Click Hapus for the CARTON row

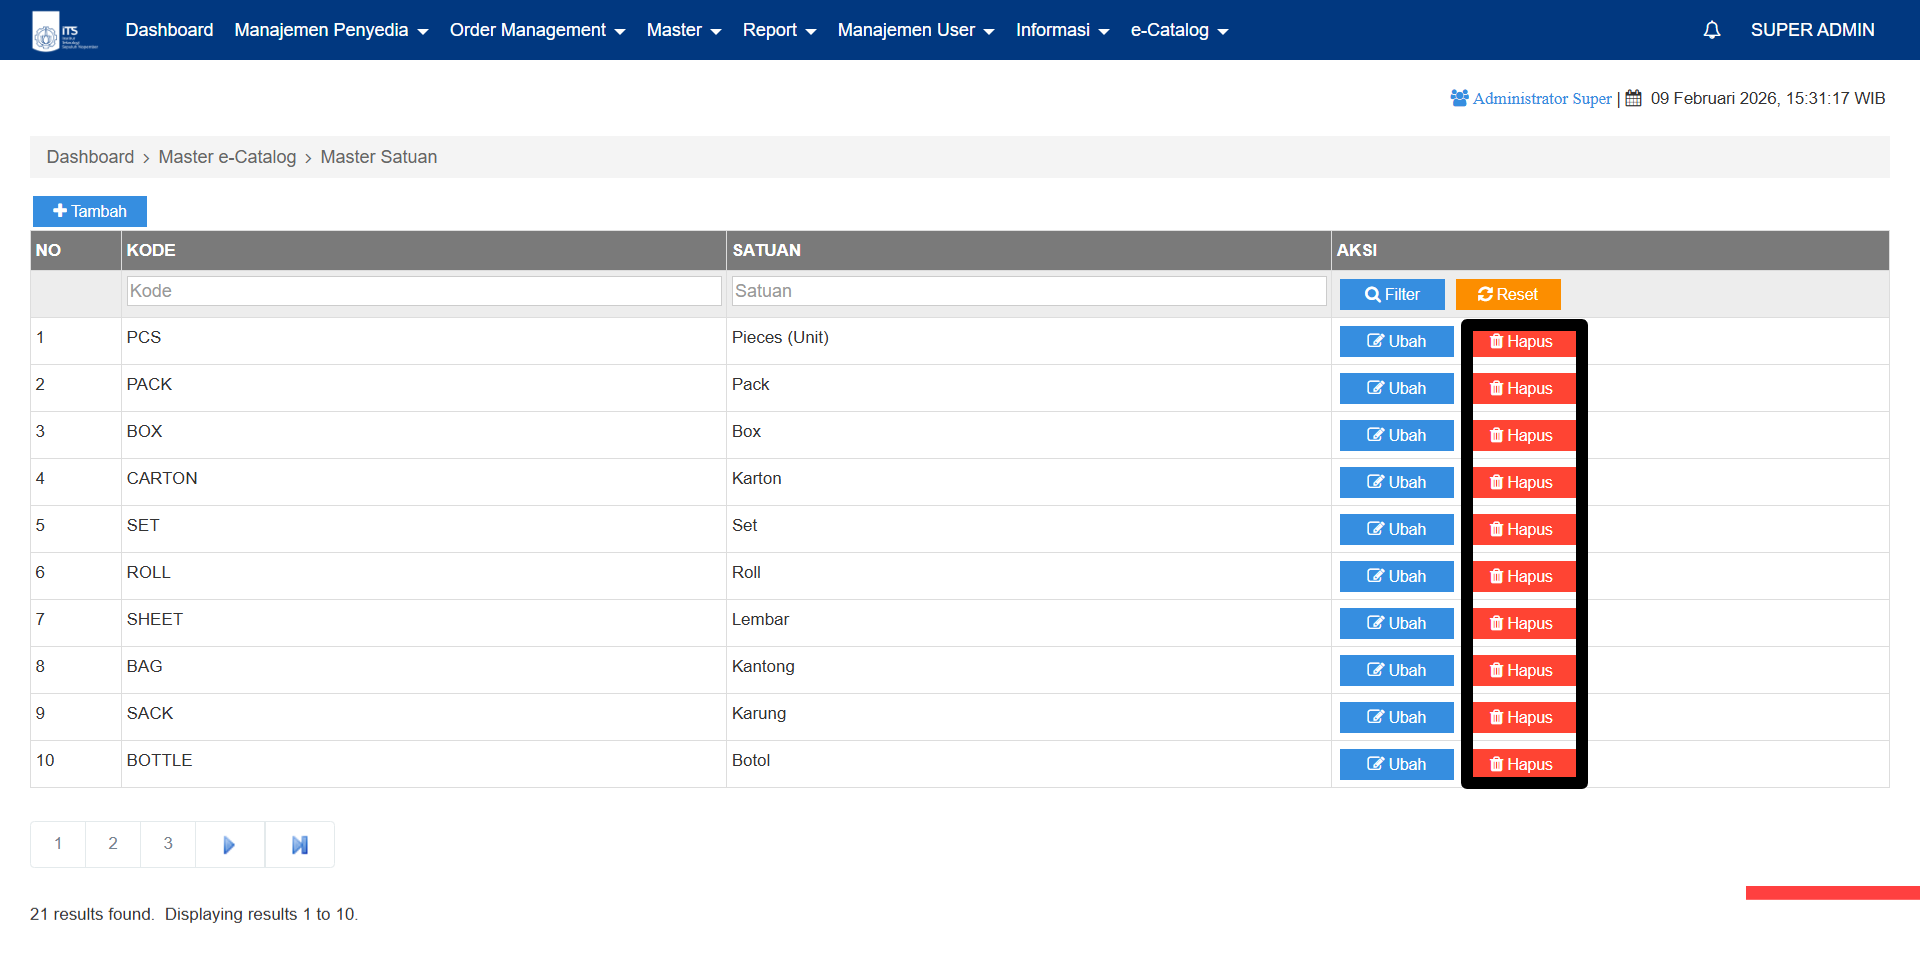point(1523,483)
